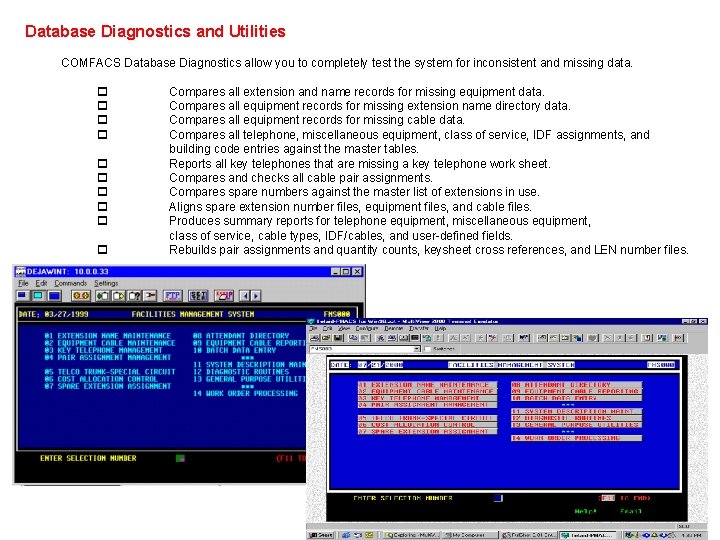The width and height of the screenshot is (720, 540).
Task: Click '01 EXTENSION NAME MAINTENANCE' in DEJAWINT
Action: coord(107,336)
